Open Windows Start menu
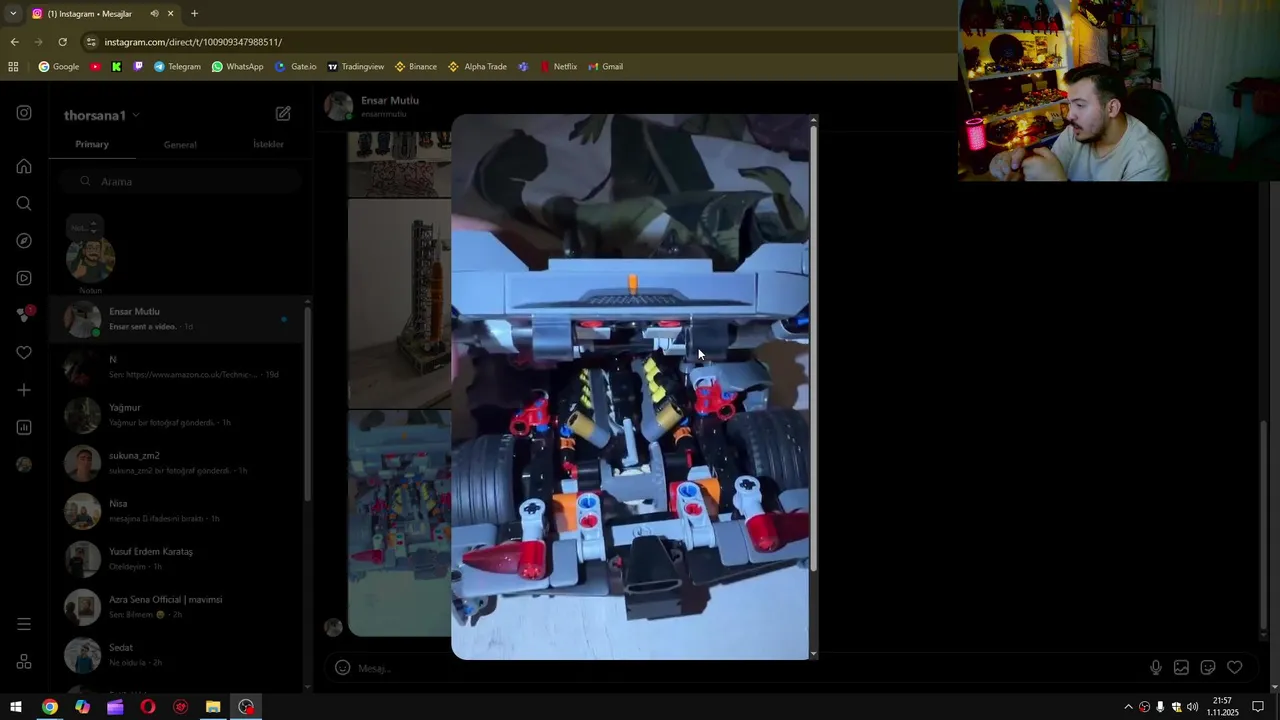The height and width of the screenshot is (720, 1280). 16,707
